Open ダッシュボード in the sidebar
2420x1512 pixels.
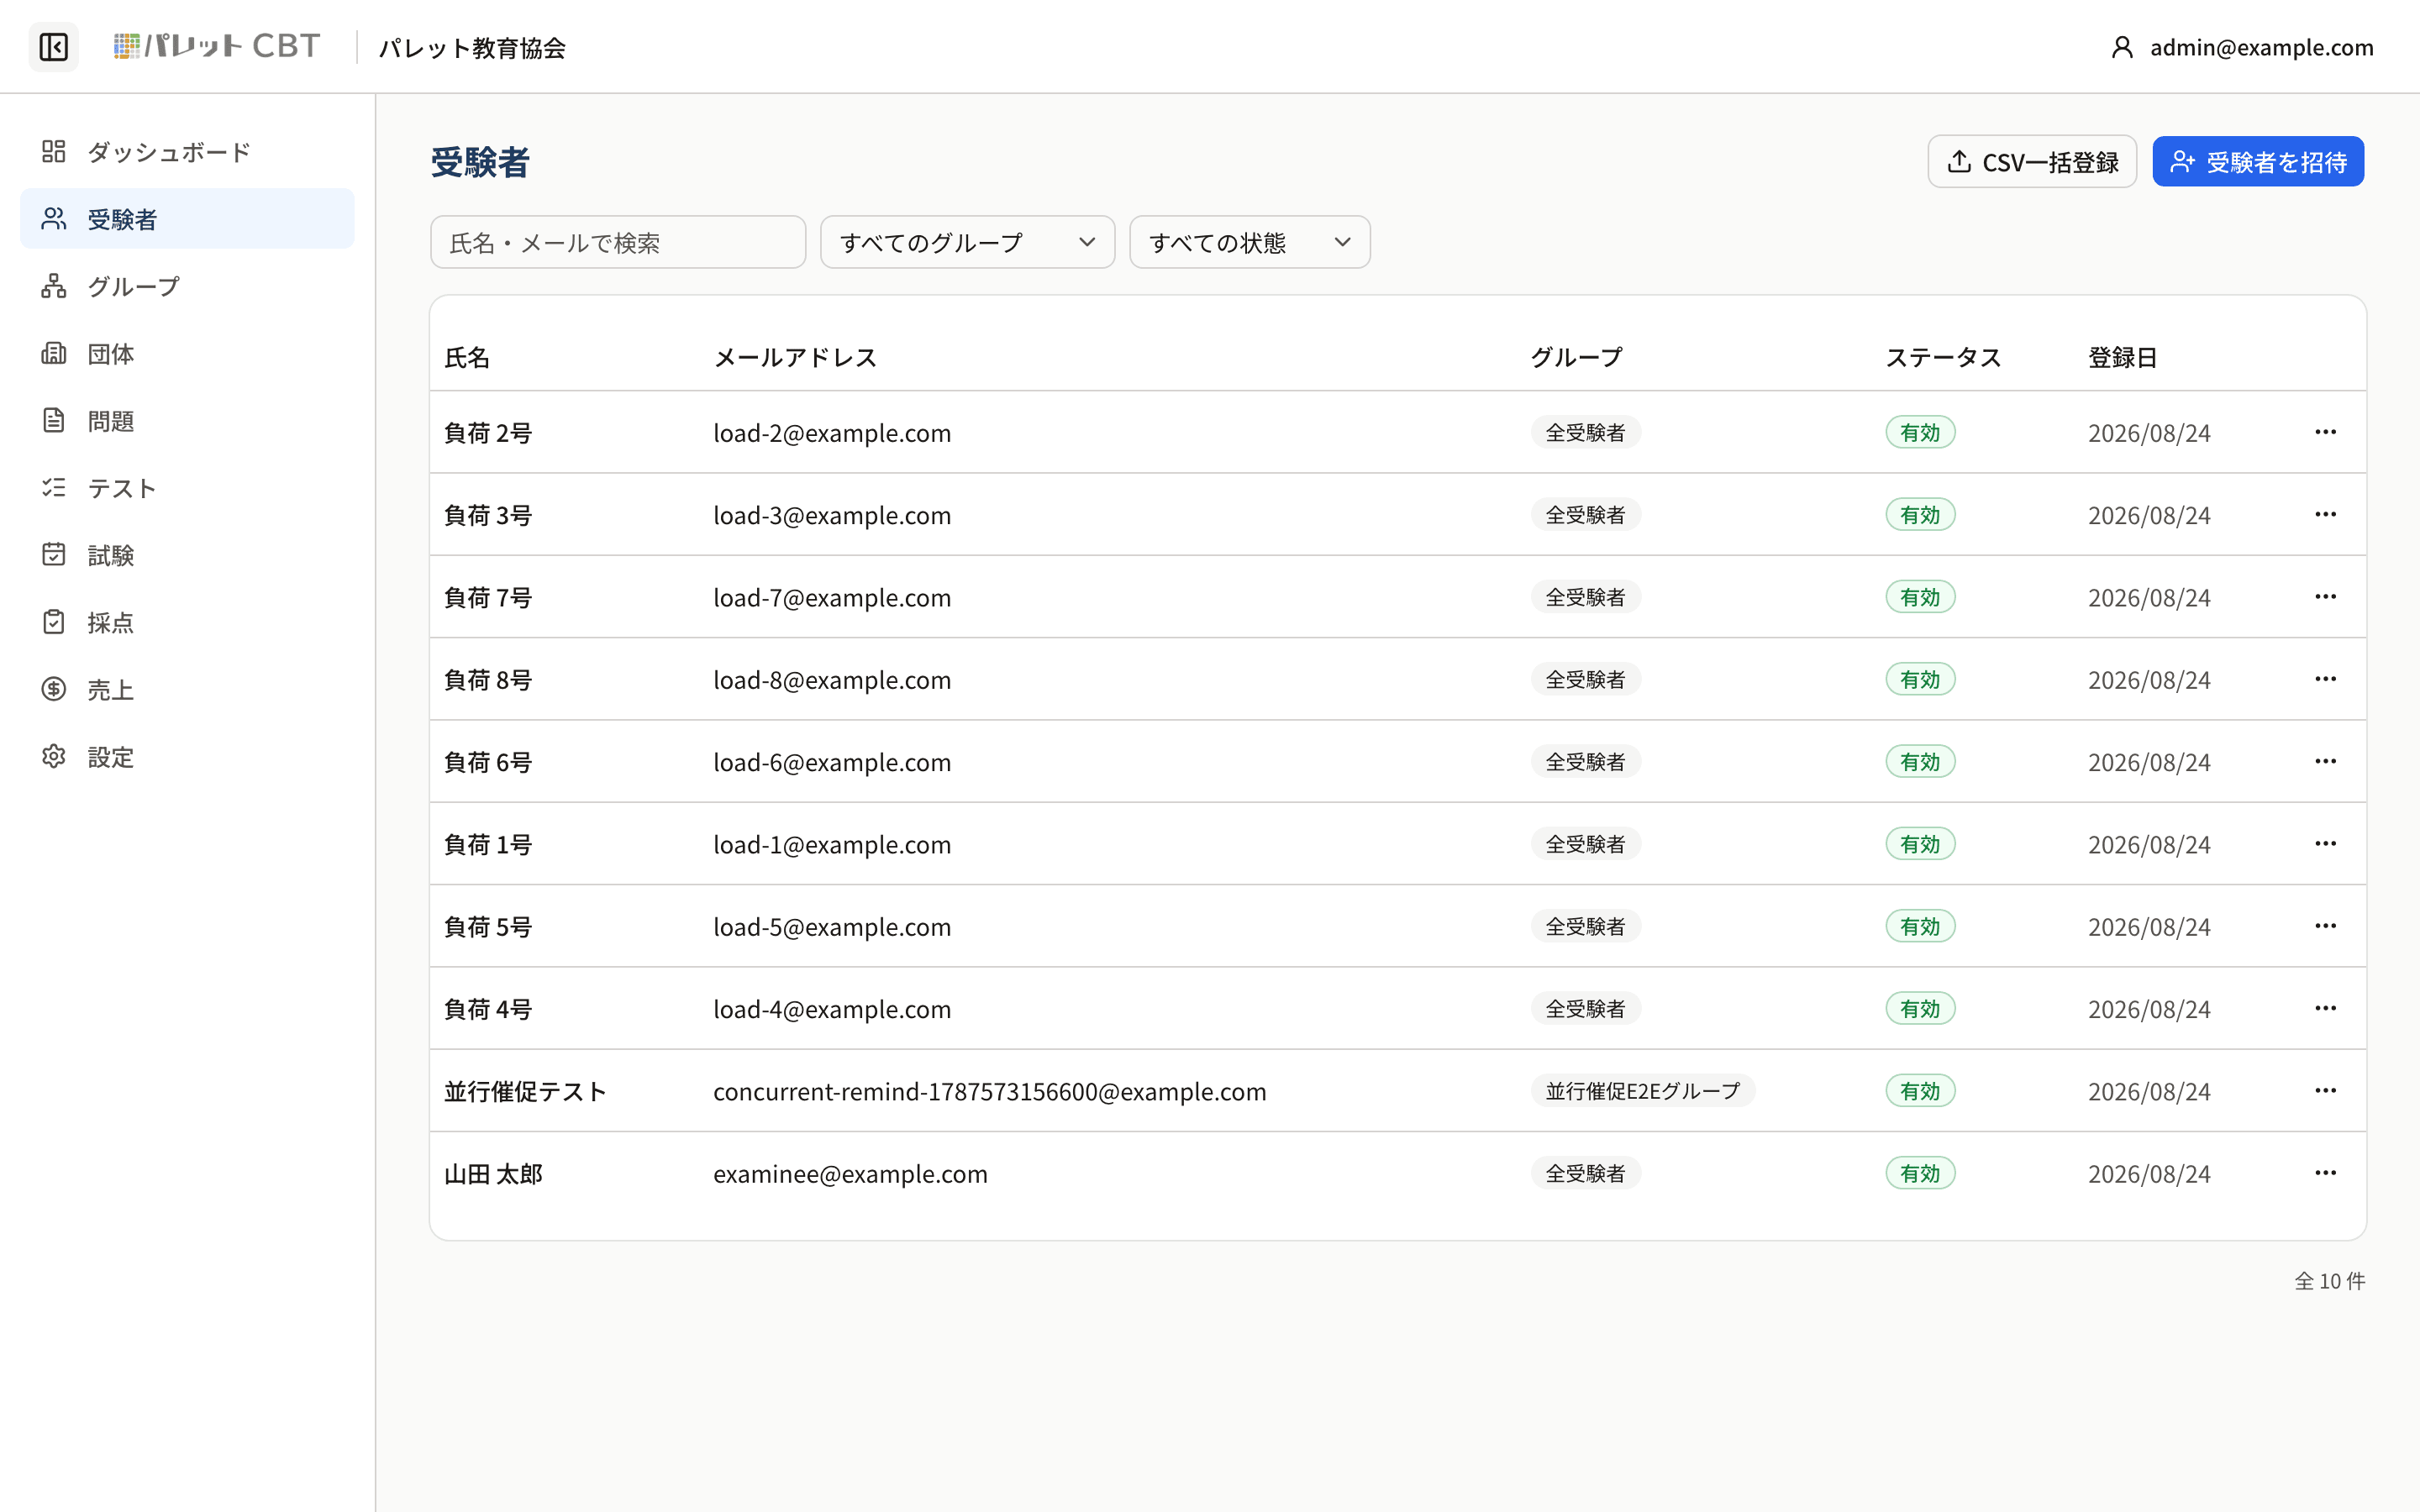(x=187, y=152)
